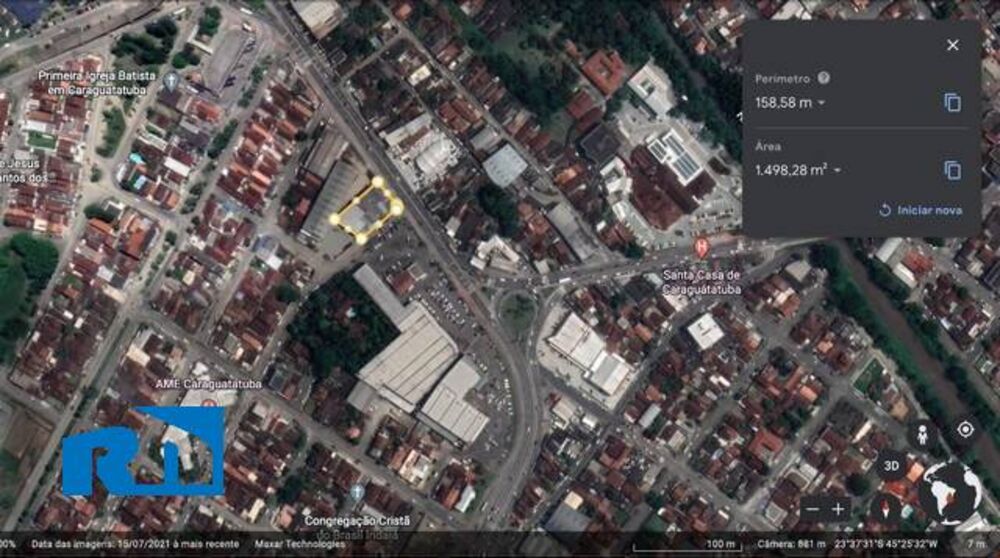1000x558 pixels.
Task: Open the area unit dropdown
Action: pyautogui.click(x=837, y=170)
